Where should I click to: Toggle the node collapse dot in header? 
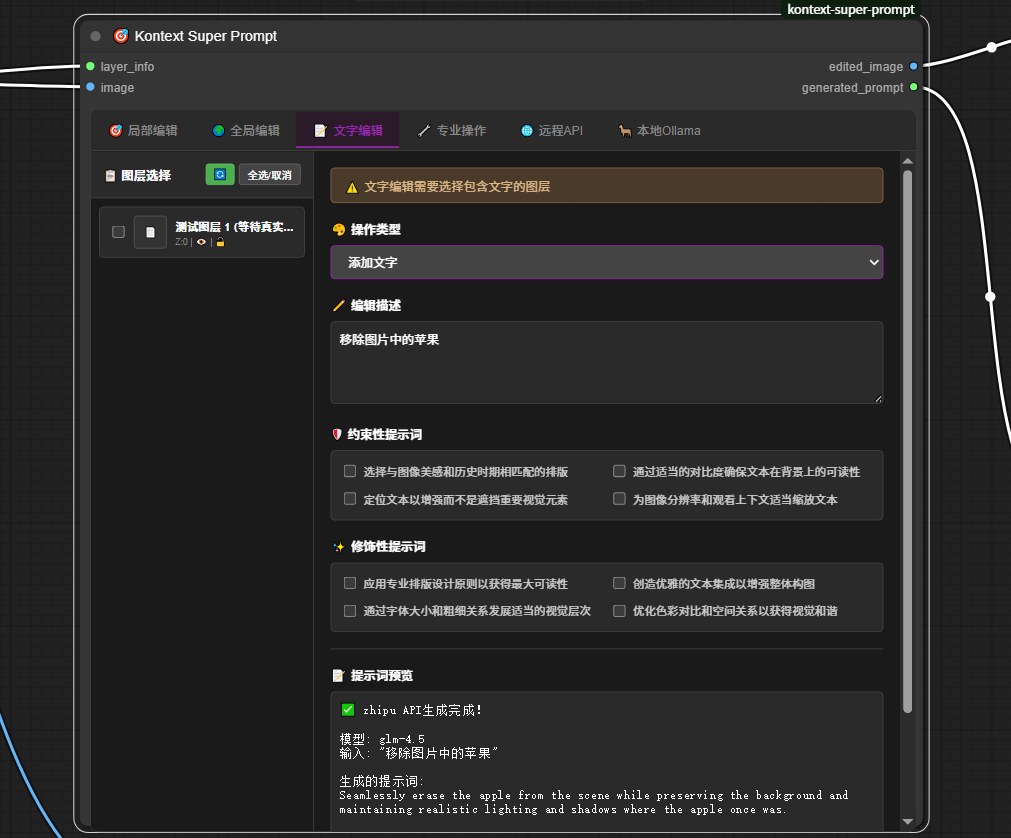pos(95,36)
